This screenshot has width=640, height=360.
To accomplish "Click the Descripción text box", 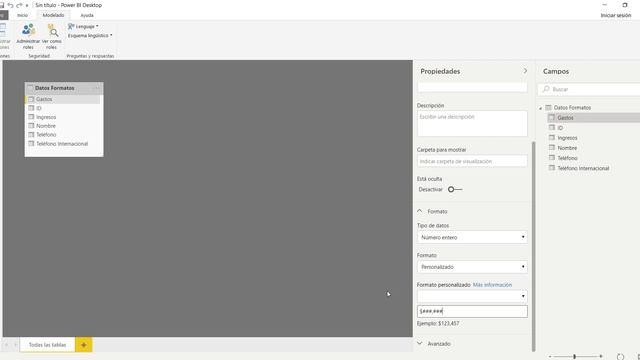I will [472, 124].
